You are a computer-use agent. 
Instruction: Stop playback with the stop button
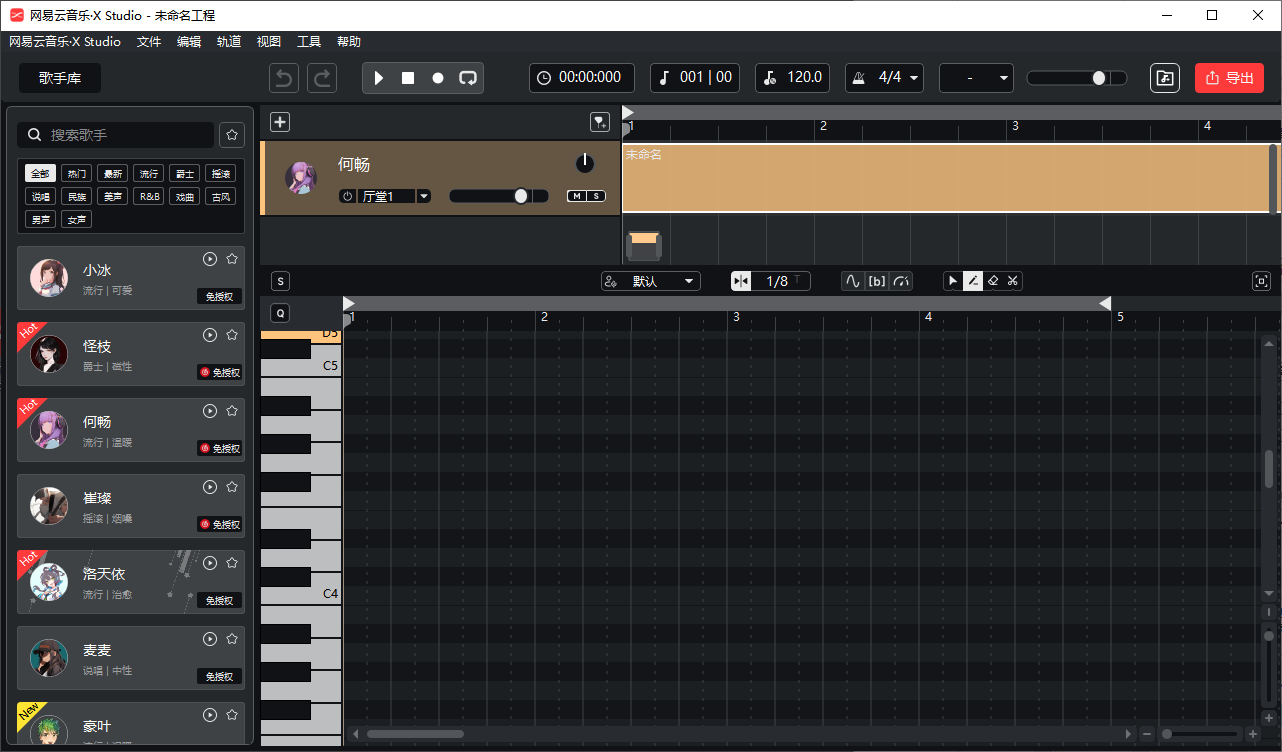[x=408, y=78]
